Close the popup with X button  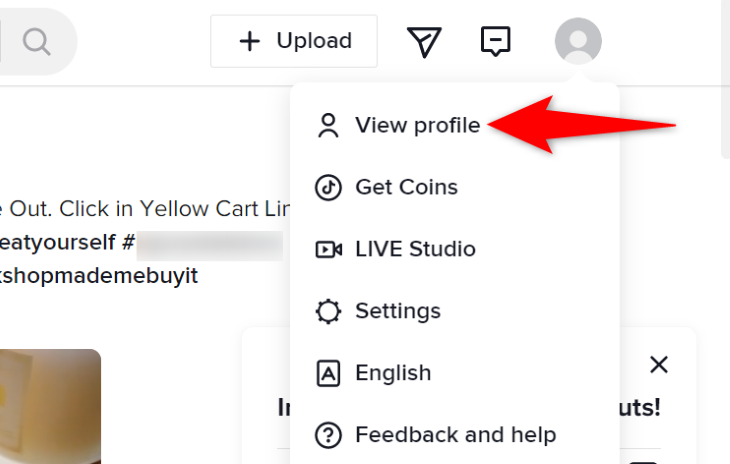pos(658,364)
